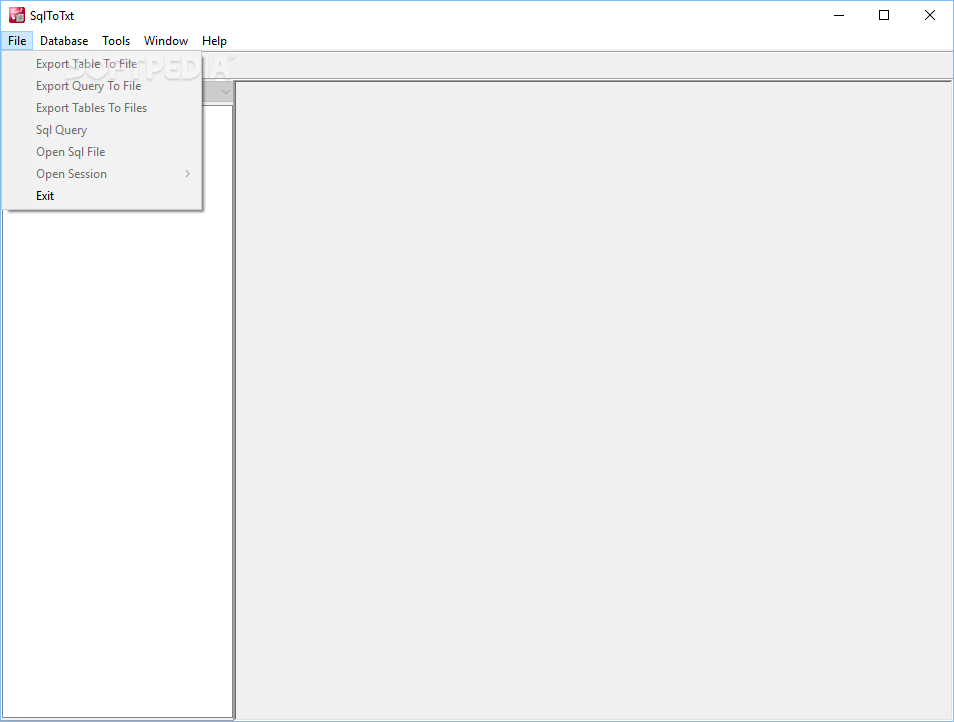Image resolution: width=954 pixels, height=722 pixels.
Task: Choose Export Query To File
Action: click(x=102, y=86)
